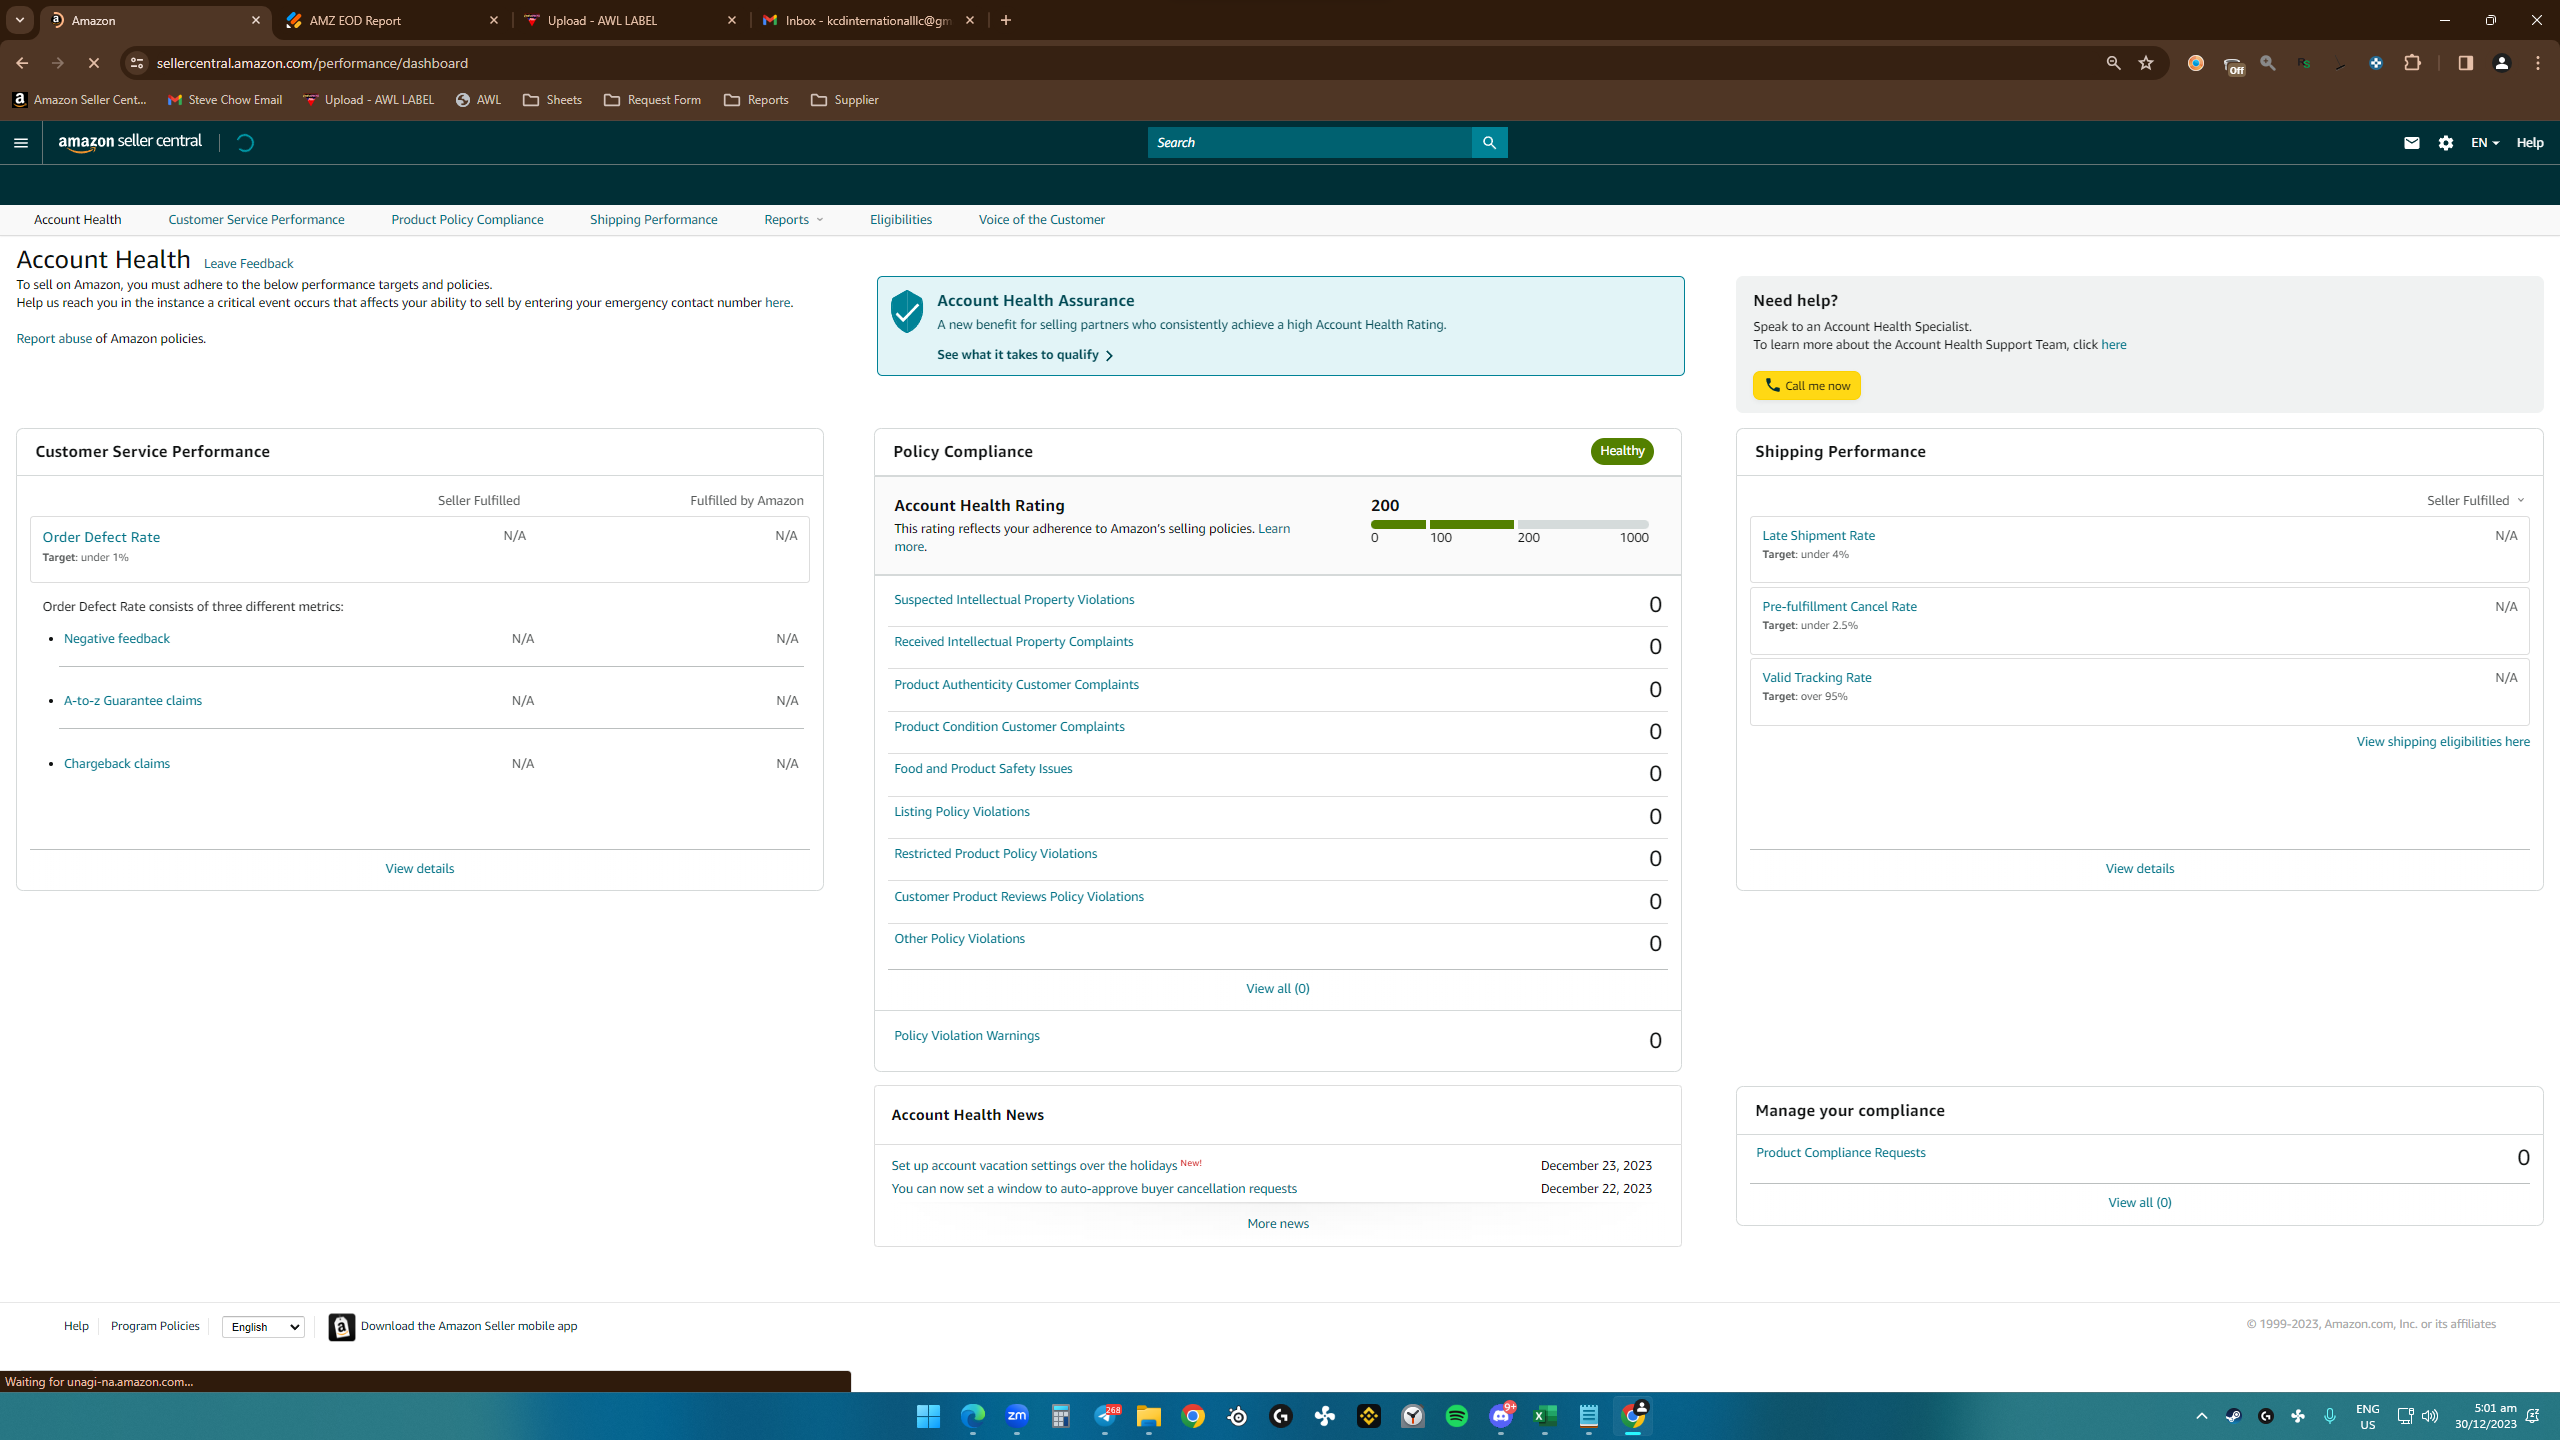Click the amazon seller central logo
Image resolution: width=2560 pixels, height=1440 pixels.
click(x=130, y=142)
